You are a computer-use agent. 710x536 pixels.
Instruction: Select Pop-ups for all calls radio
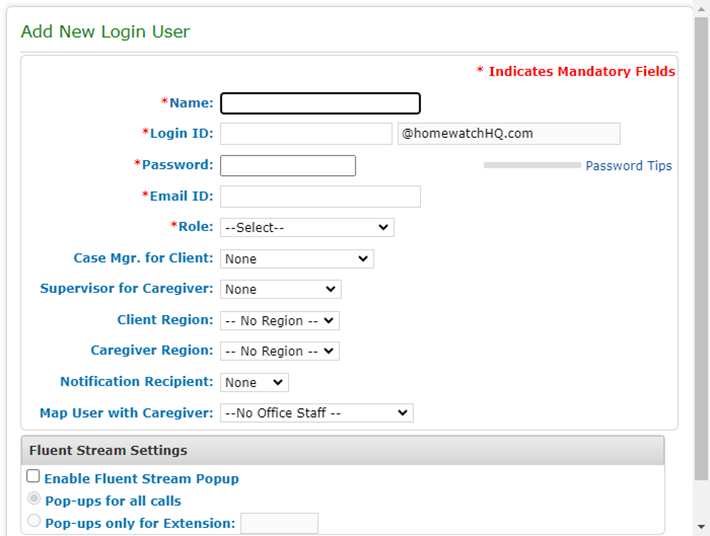click(x=35, y=500)
